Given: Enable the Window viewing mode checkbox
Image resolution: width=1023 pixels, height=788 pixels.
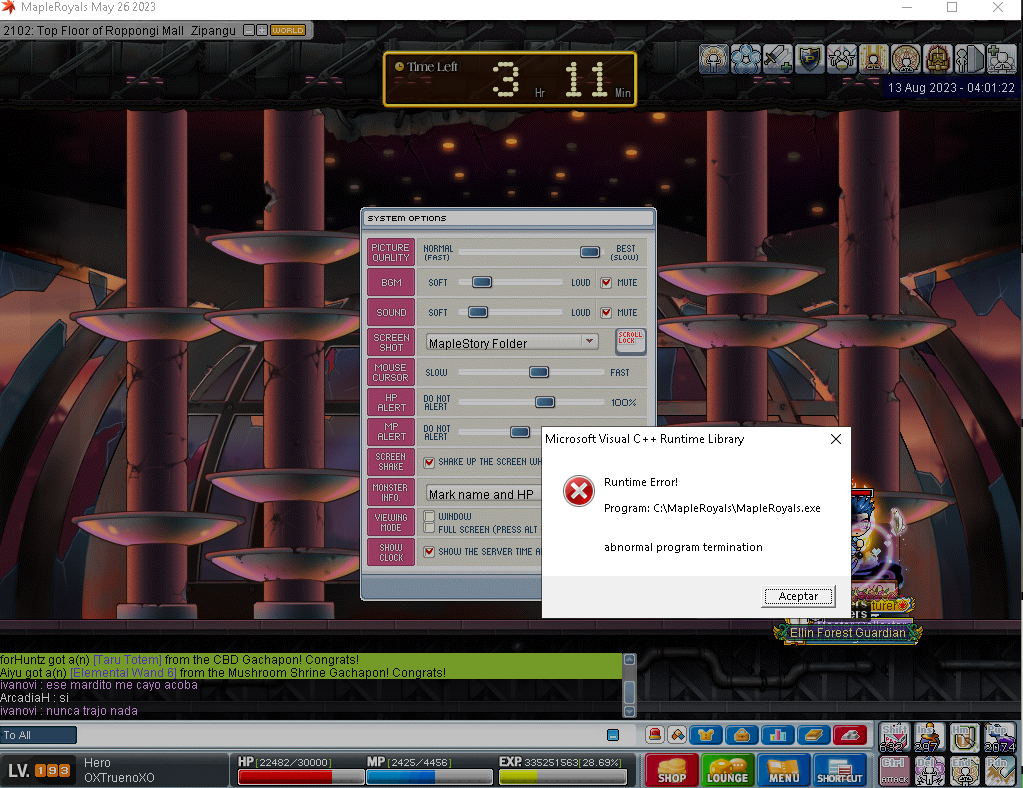Looking at the screenshot, I should pyautogui.click(x=430, y=517).
